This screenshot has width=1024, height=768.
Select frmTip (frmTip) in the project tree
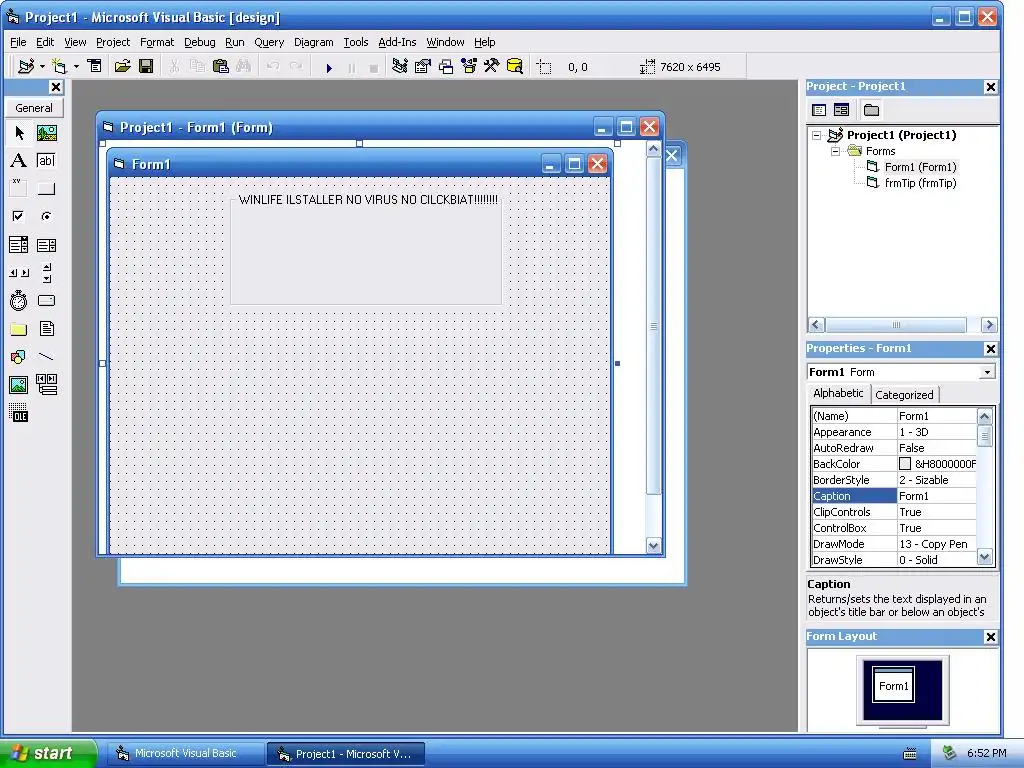(x=920, y=183)
